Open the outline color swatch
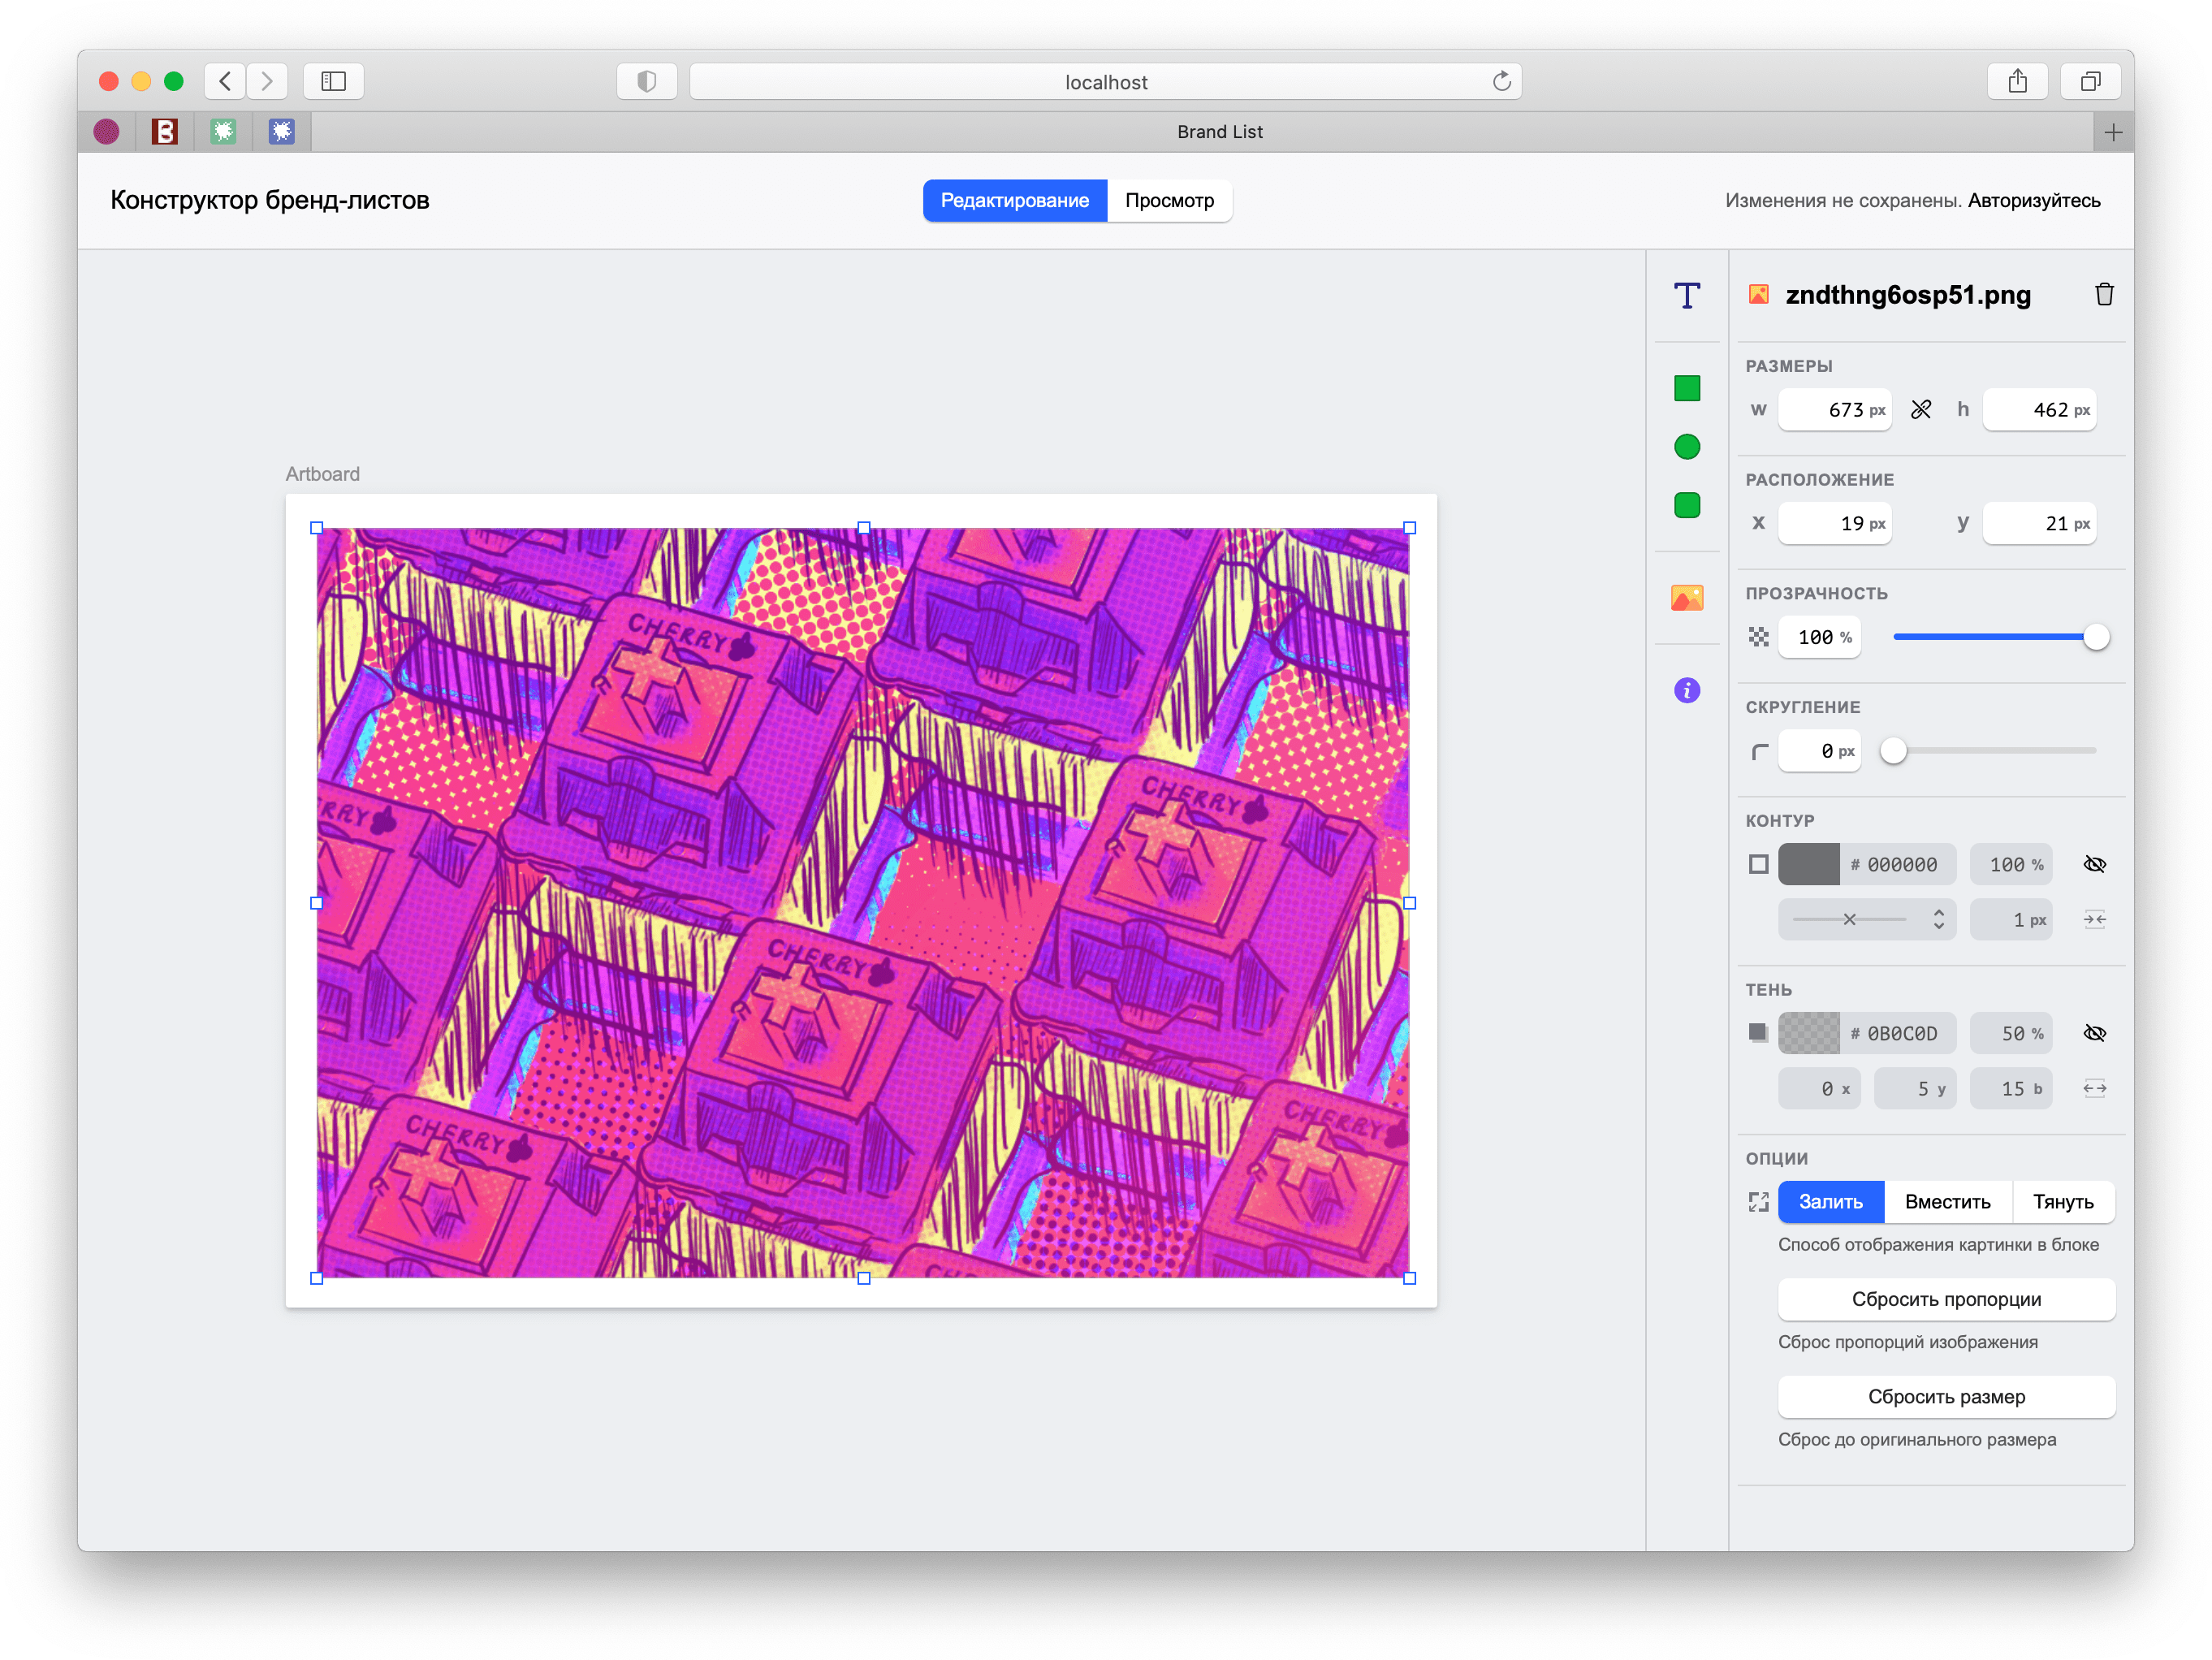2212x1660 pixels. [x=1809, y=864]
